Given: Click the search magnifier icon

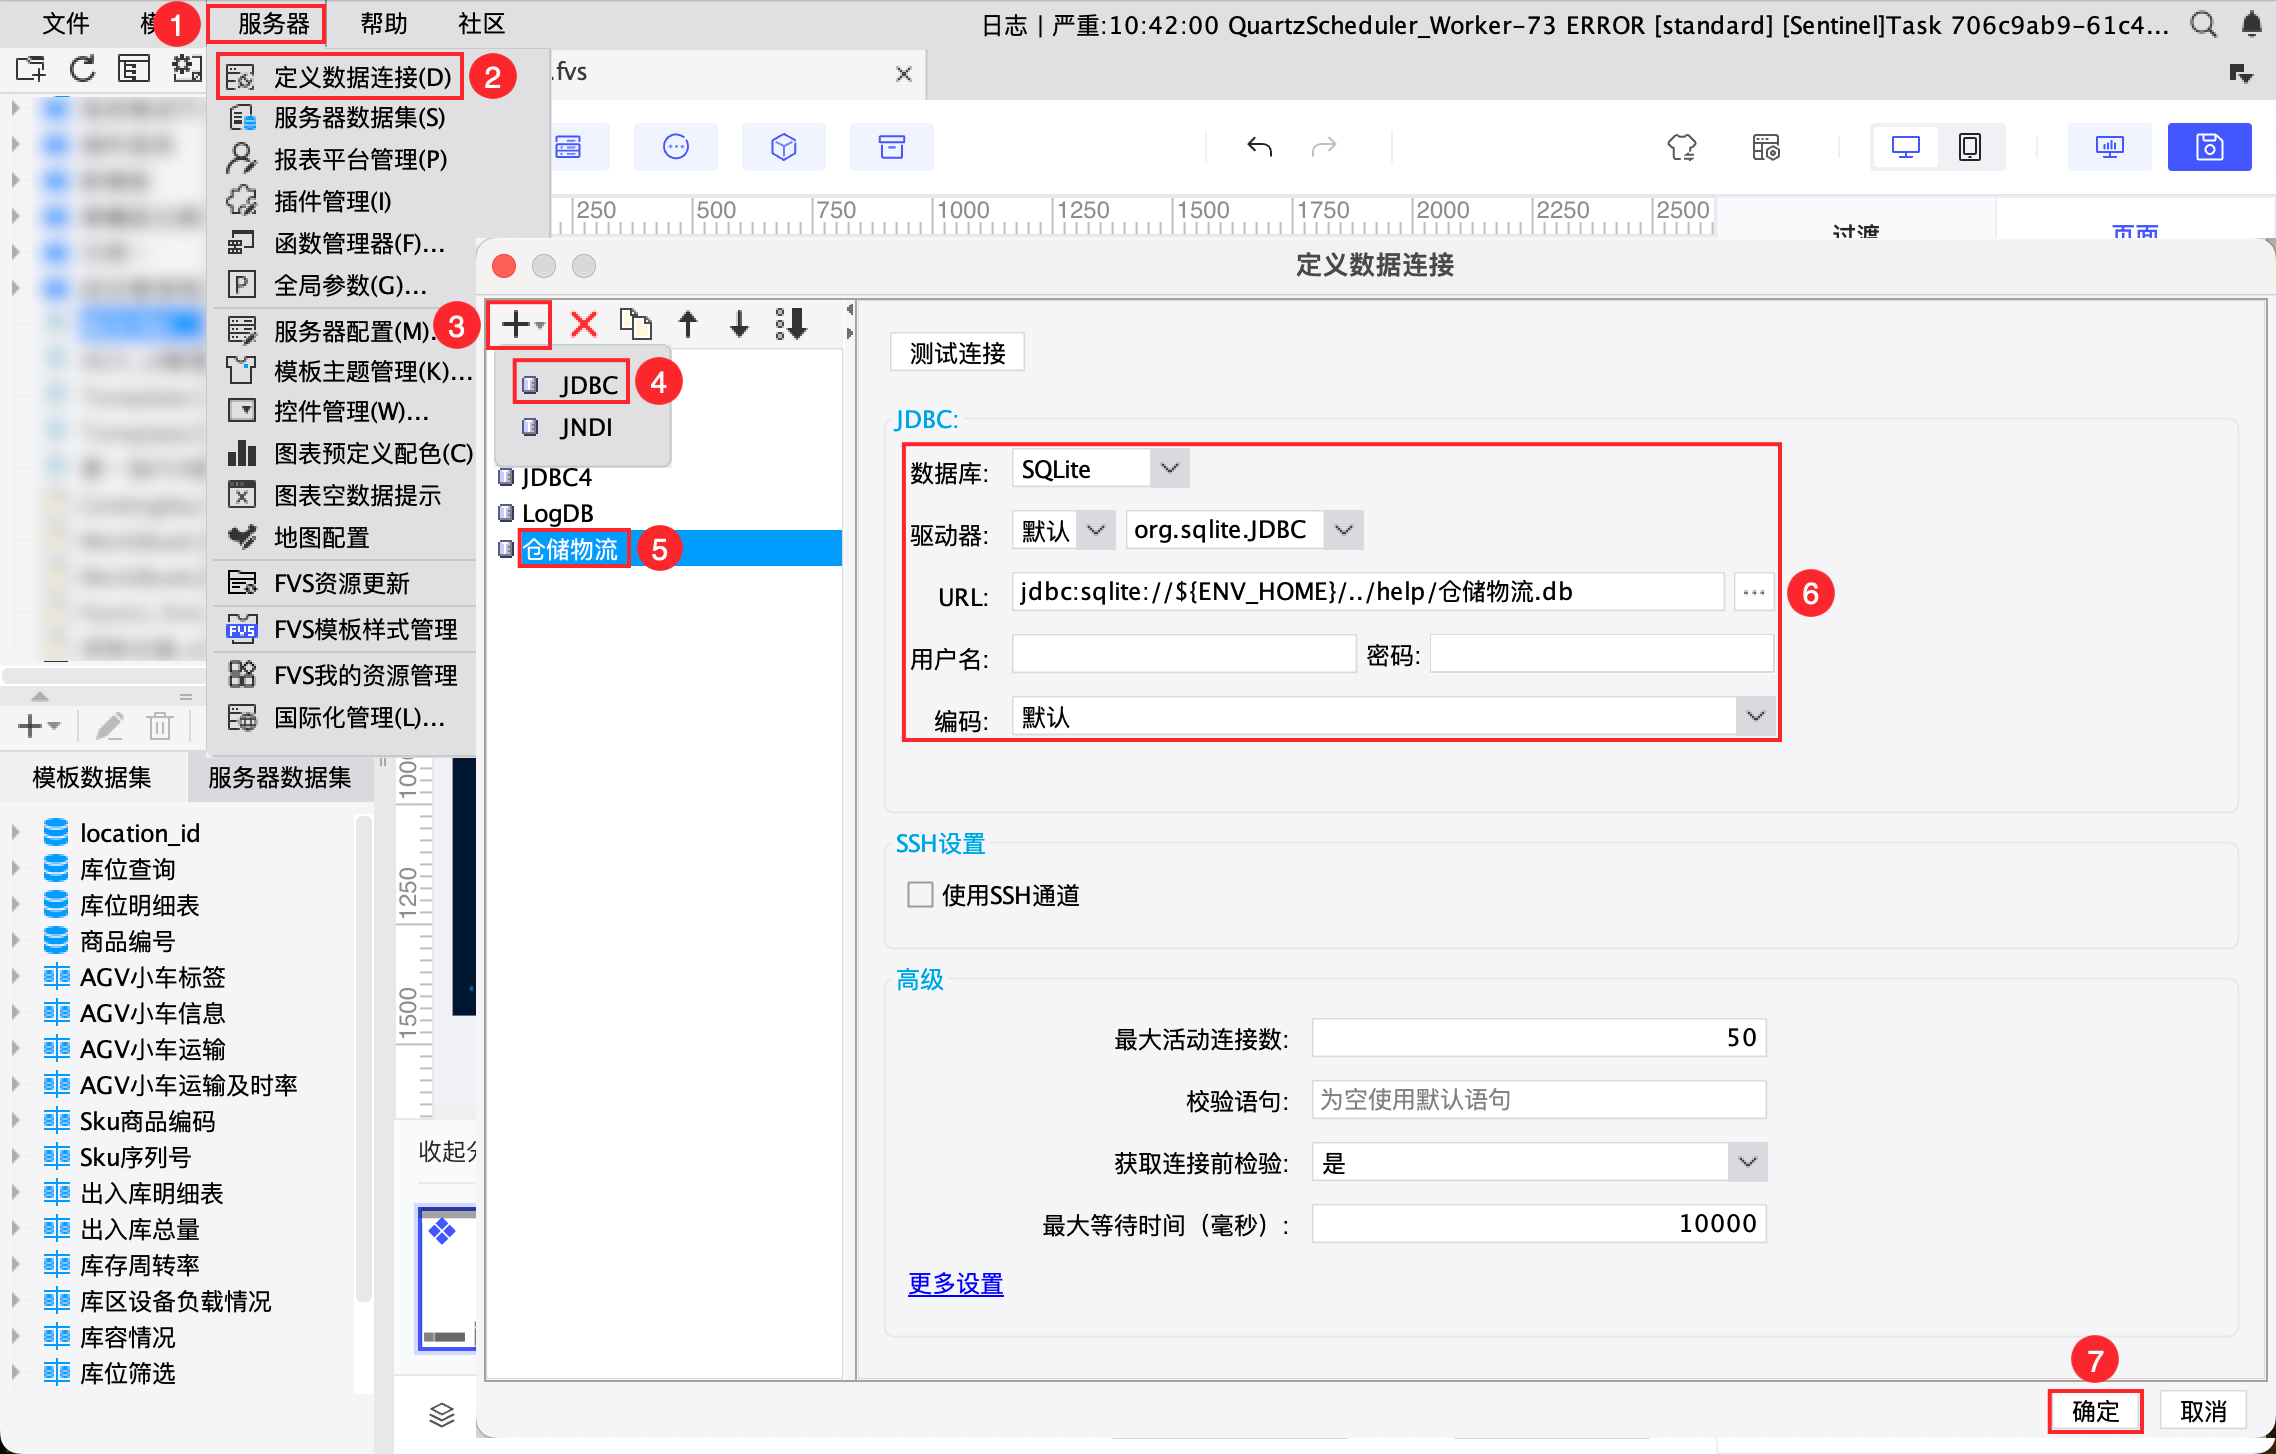Looking at the screenshot, I should pos(2203,24).
